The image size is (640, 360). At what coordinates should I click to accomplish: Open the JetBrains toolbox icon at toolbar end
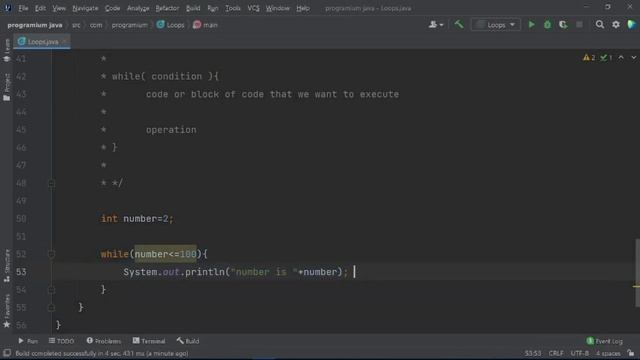(631, 24)
